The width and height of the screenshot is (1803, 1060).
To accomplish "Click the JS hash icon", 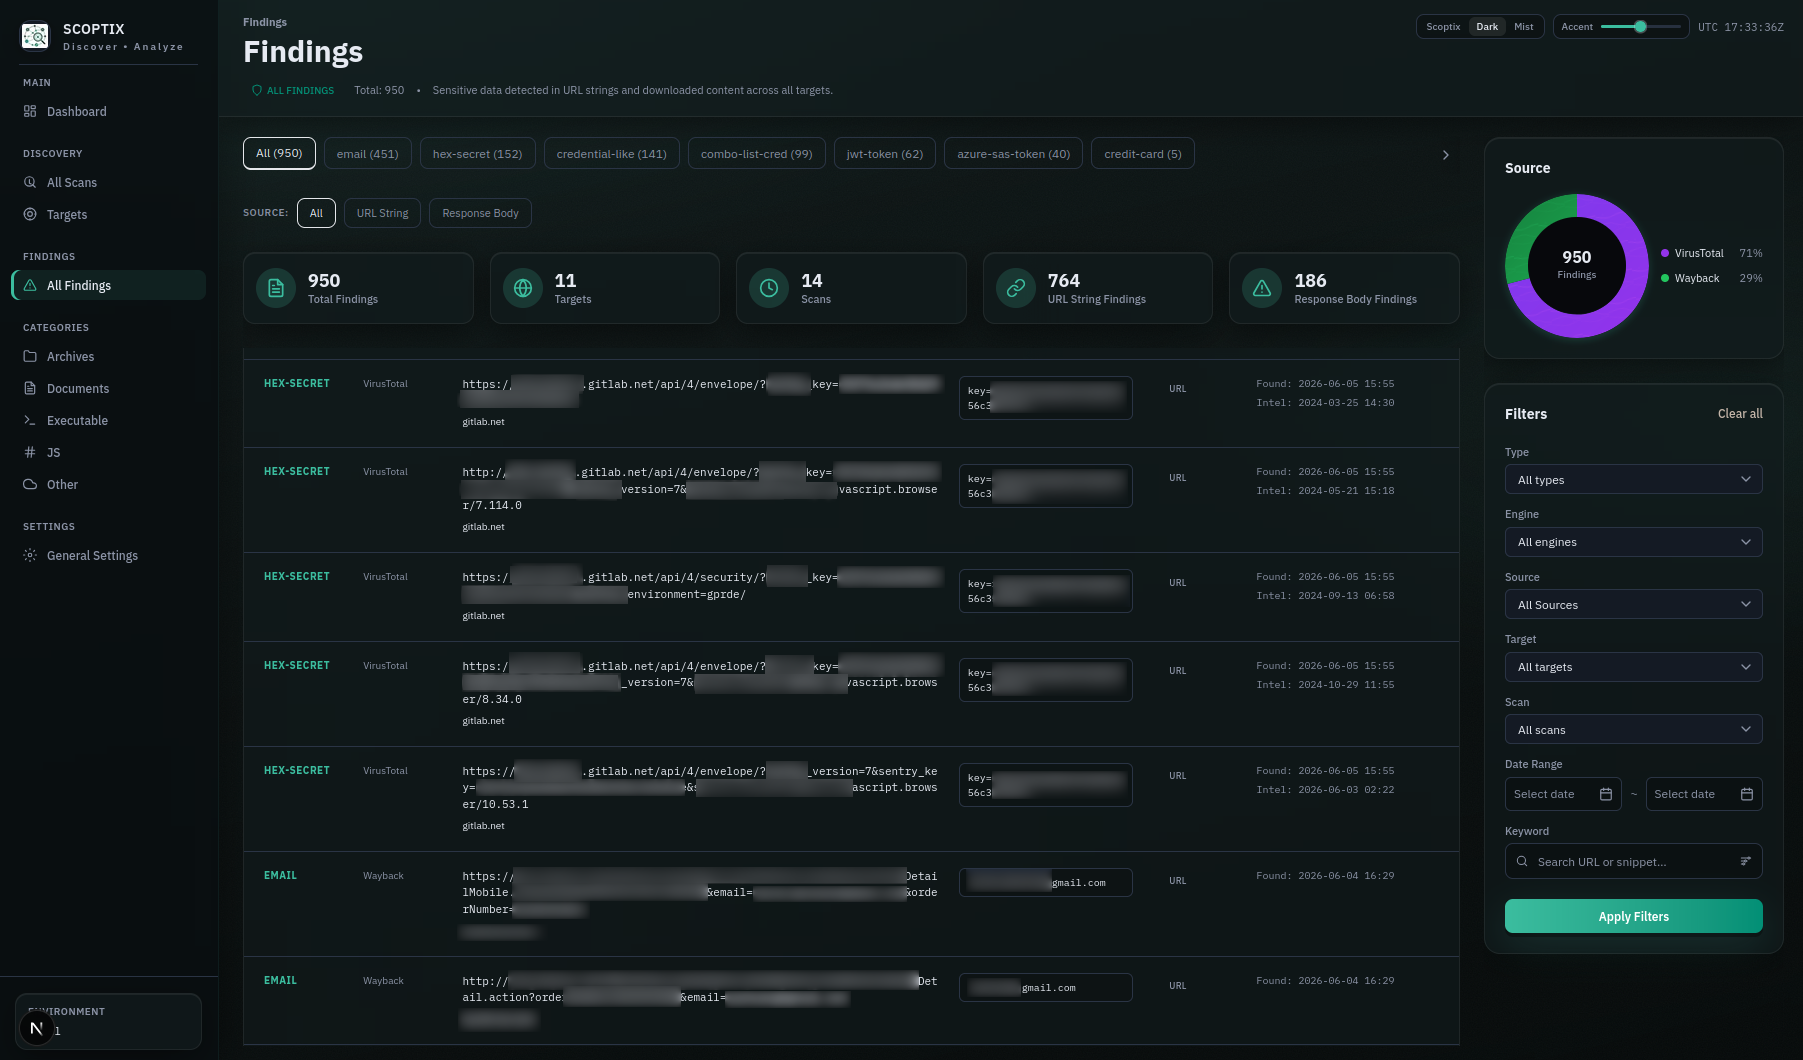I will [x=30, y=452].
